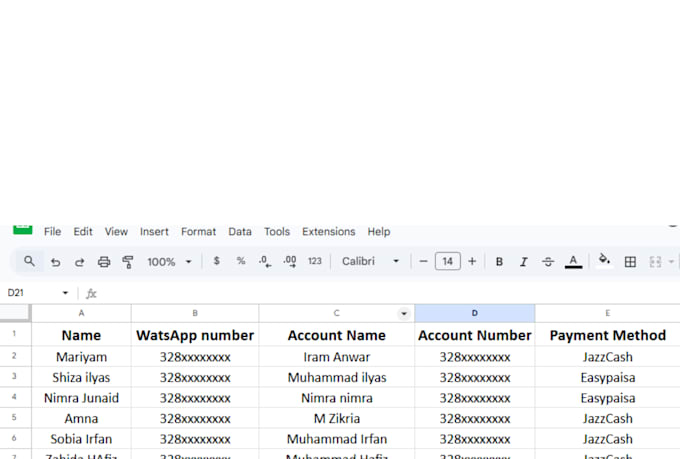Select the cell 'Iram Anwar'
Screen dimensions: 680x459
pos(337,357)
